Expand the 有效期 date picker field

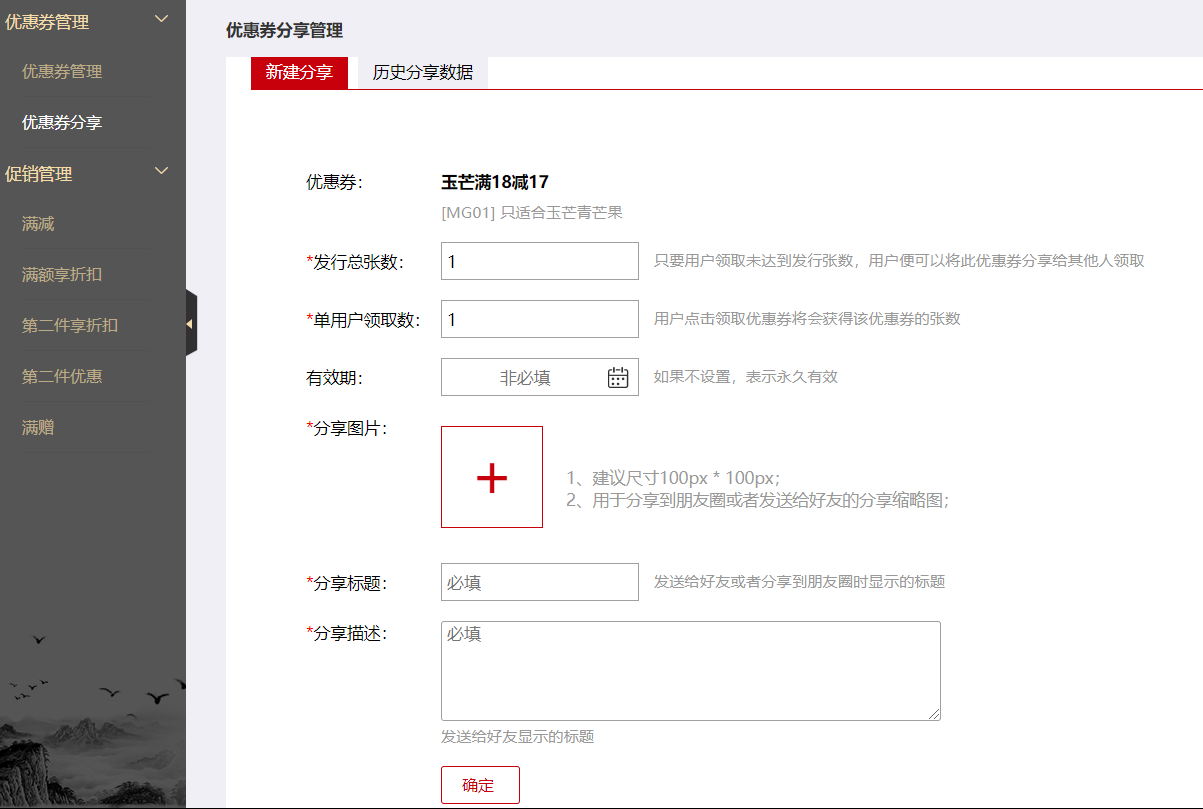pyautogui.click(x=530, y=377)
